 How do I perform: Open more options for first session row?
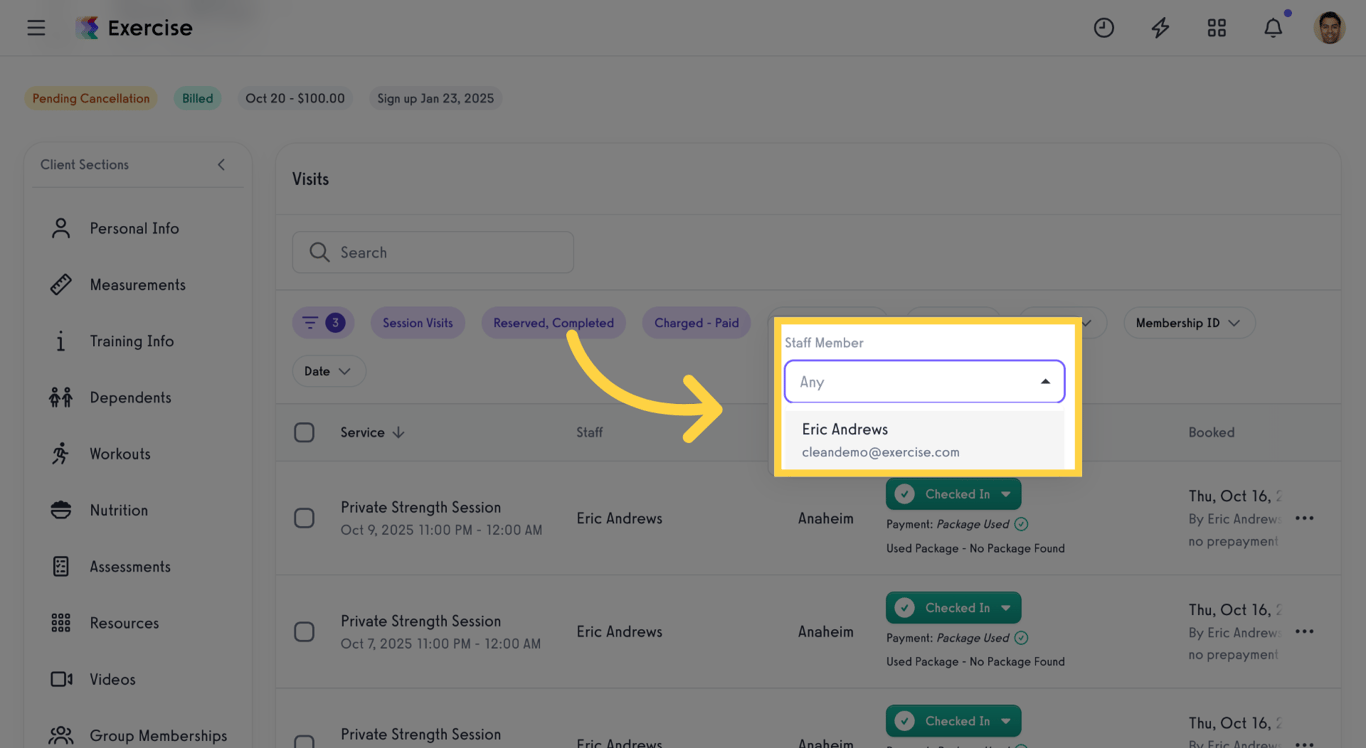pos(1304,518)
